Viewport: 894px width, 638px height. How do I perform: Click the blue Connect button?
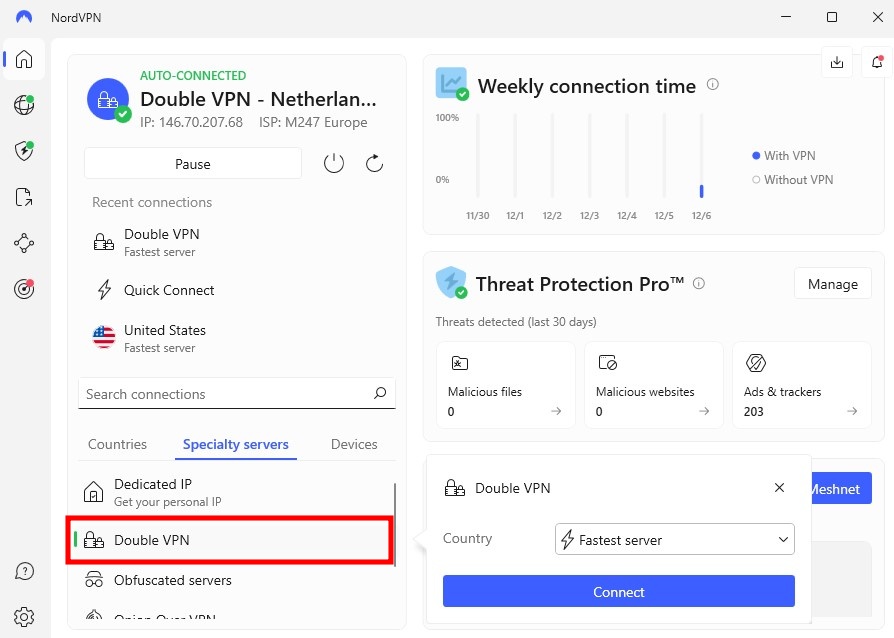619,591
